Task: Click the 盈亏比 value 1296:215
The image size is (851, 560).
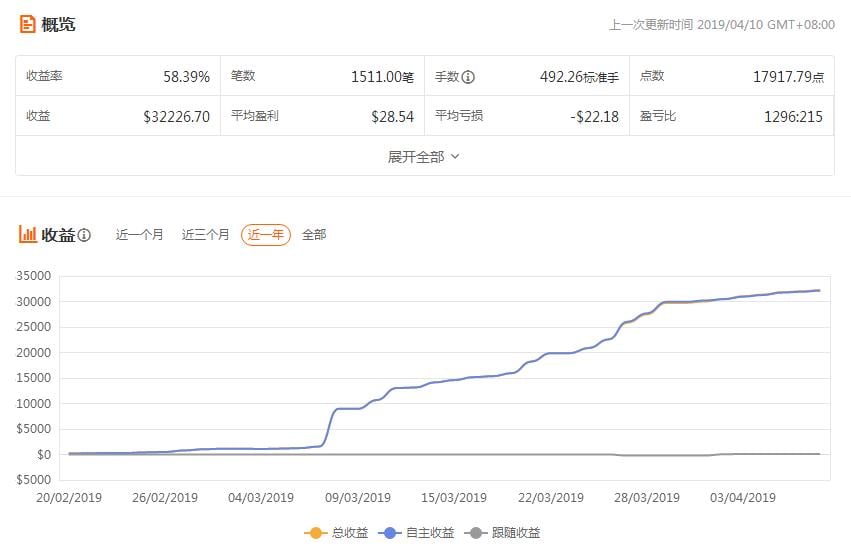Action: [x=793, y=117]
